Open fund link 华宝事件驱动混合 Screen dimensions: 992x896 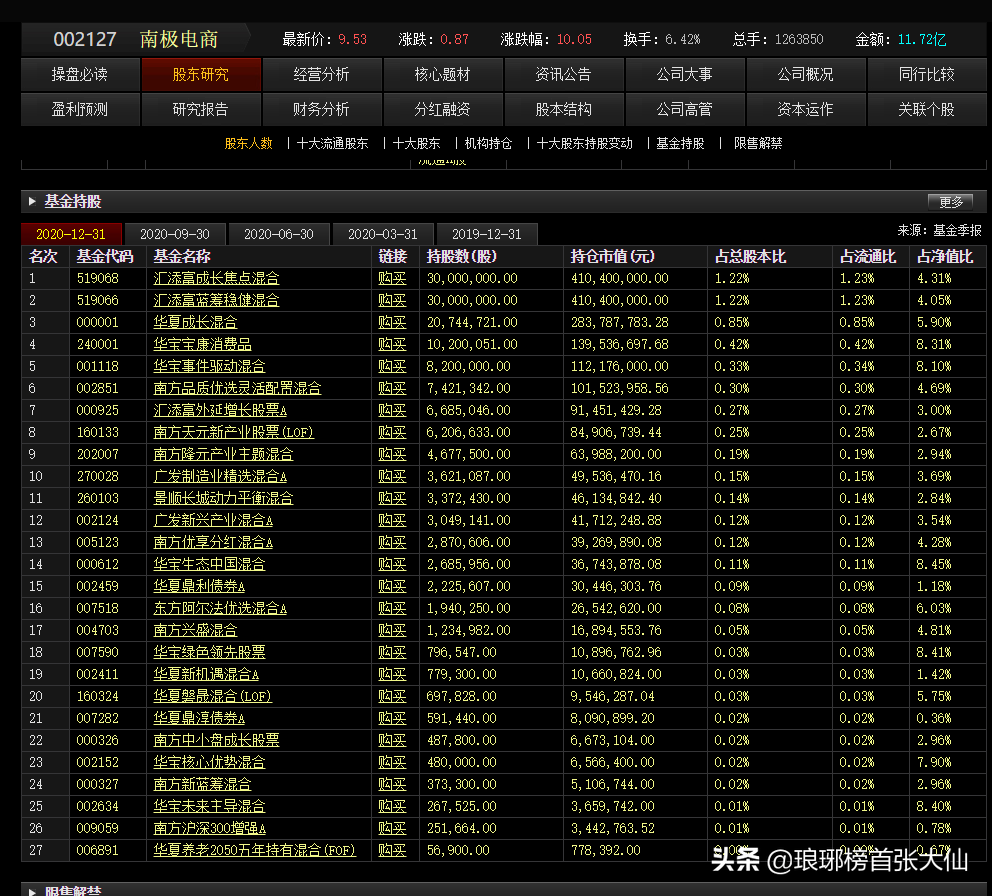pyautogui.click(x=209, y=366)
